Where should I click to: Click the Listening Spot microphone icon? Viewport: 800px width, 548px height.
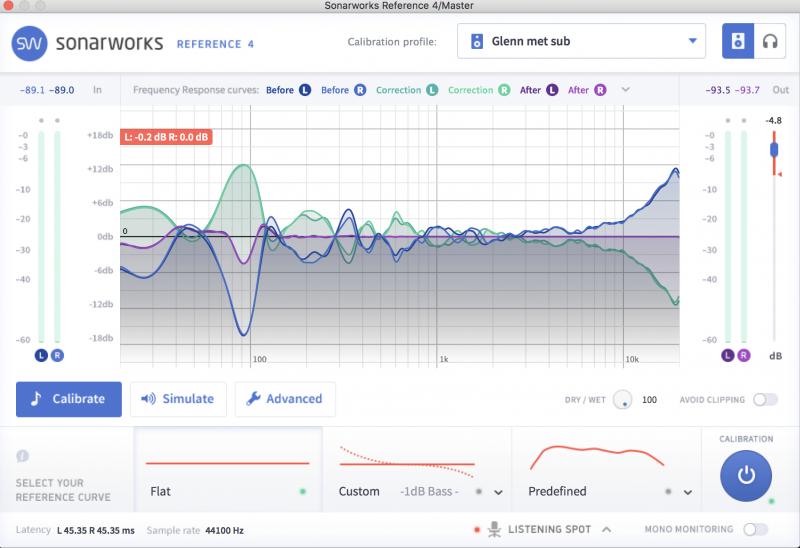[494, 529]
